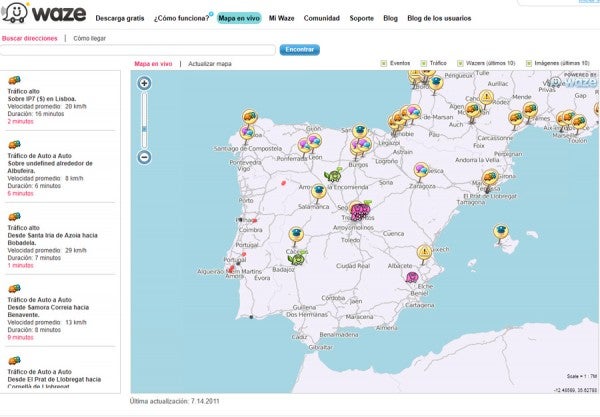Toggle the Wazers (últimos 10) checkbox

460,63
